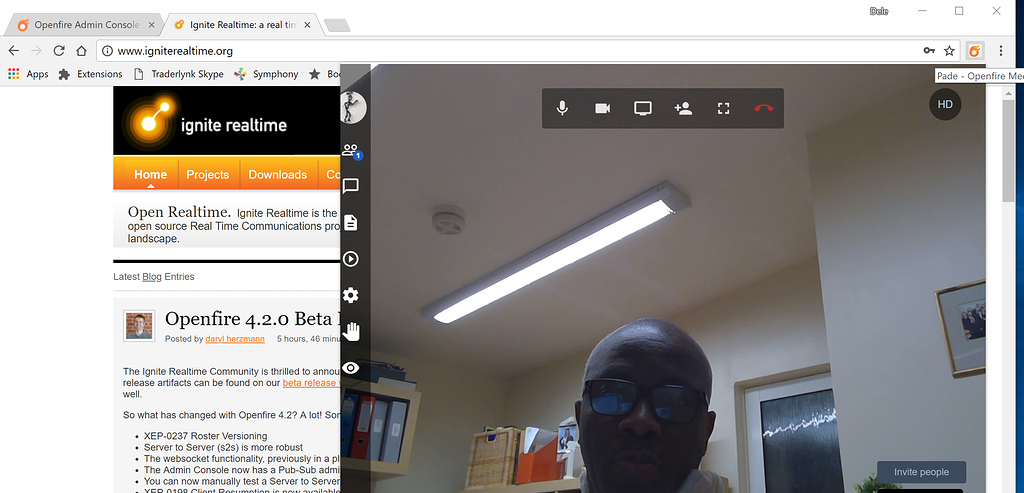
Task: Open the shared document icon
Action: 351,223
